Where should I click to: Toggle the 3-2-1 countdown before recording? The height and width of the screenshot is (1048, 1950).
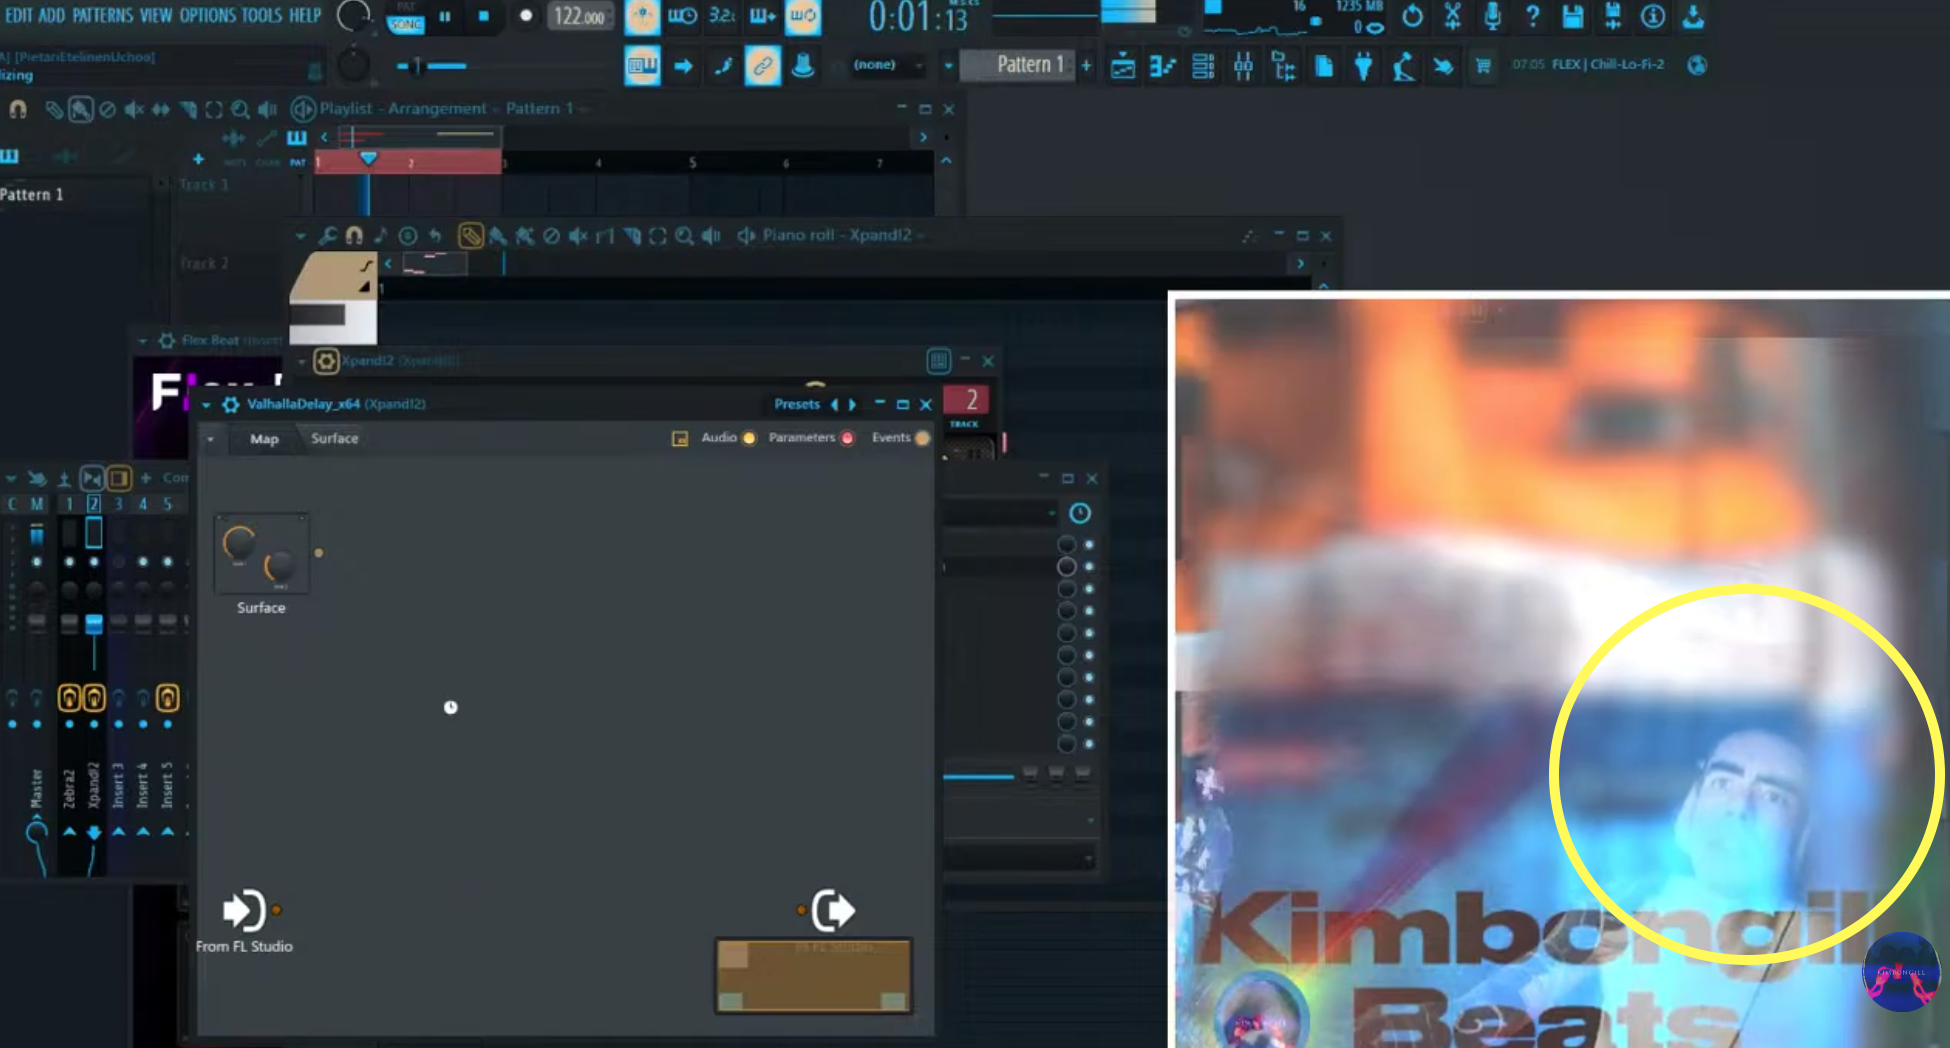pyautogui.click(x=722, y=17)
